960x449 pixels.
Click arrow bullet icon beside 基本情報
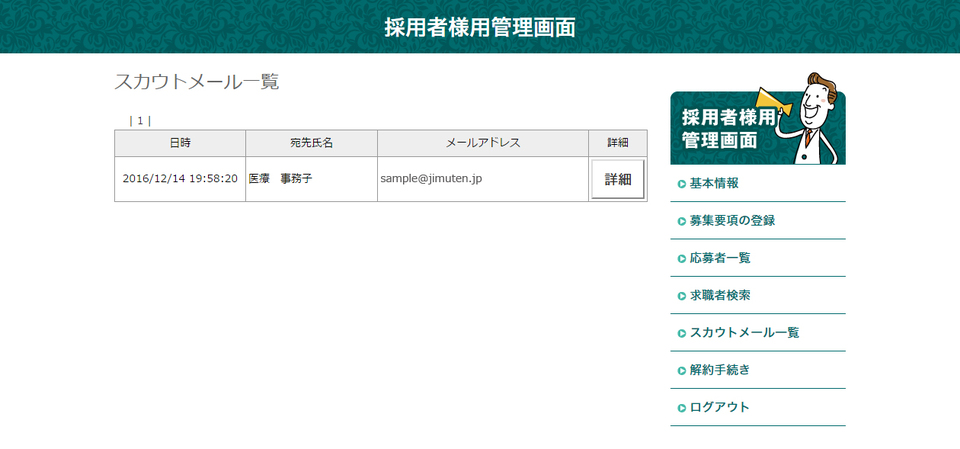(681, 184)
